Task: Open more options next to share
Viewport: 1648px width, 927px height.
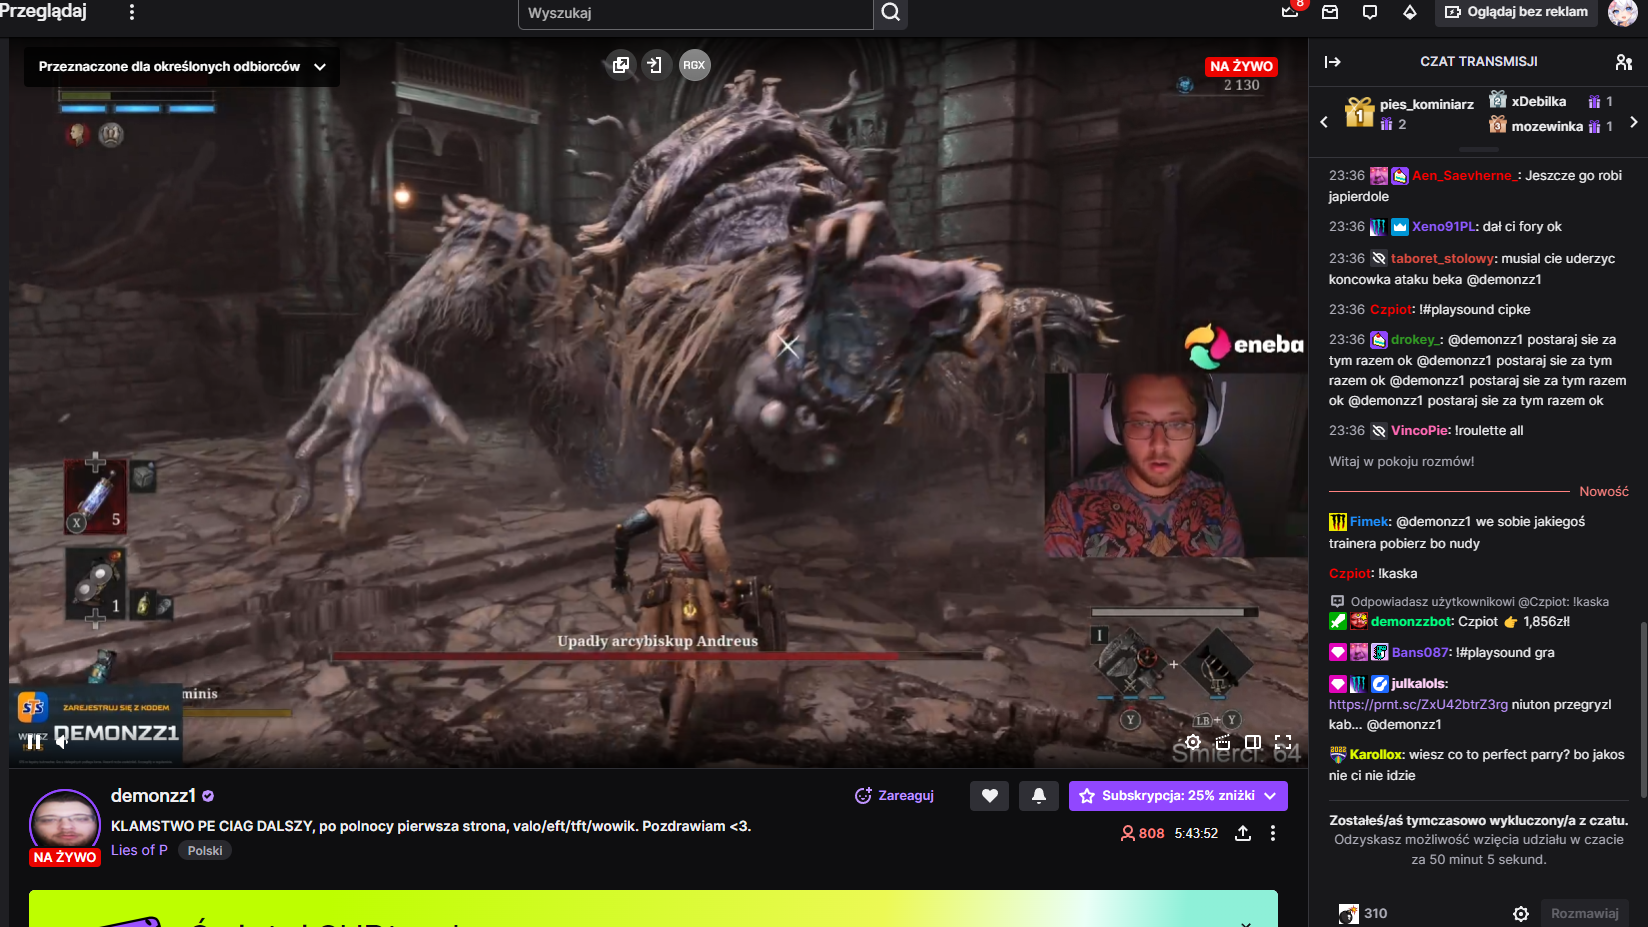Action: point(1273,833)
